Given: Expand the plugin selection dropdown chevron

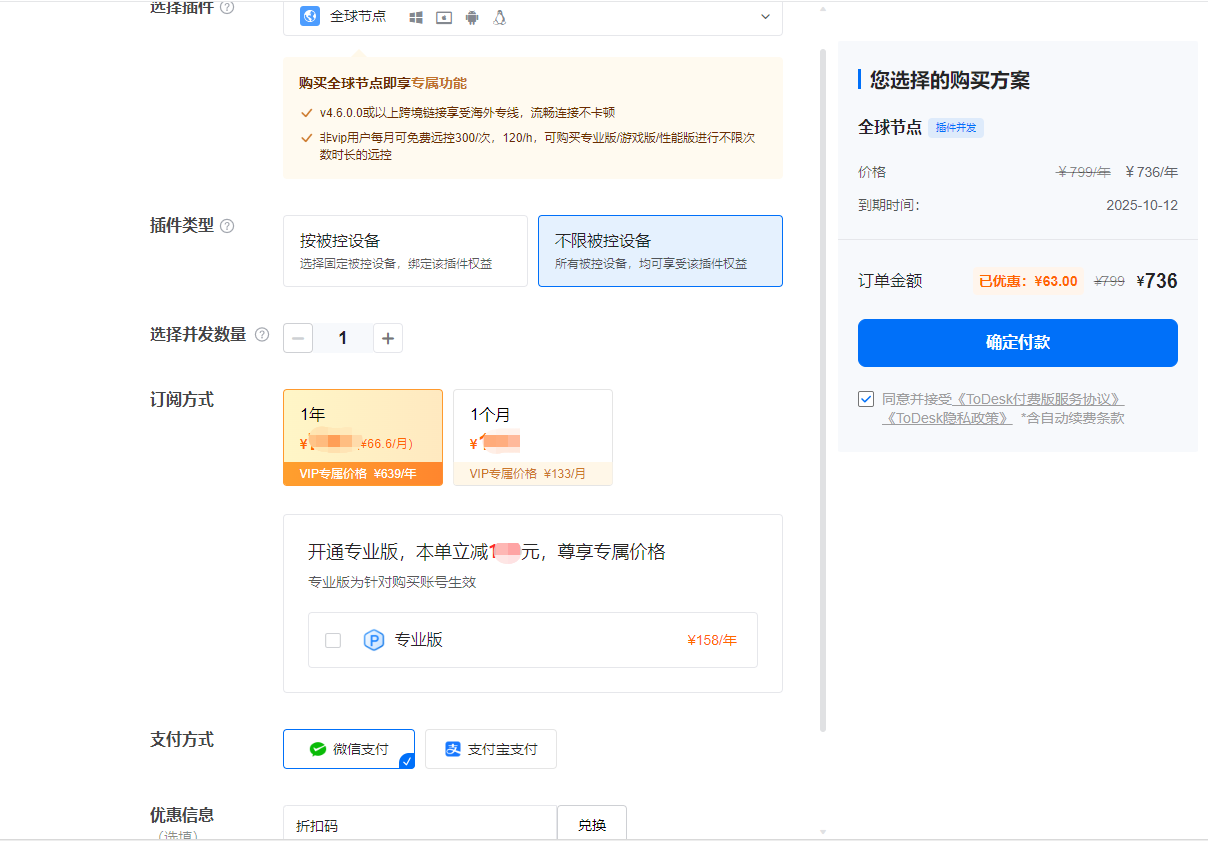Looking at the screenshot, I should (x=766, y=17).
